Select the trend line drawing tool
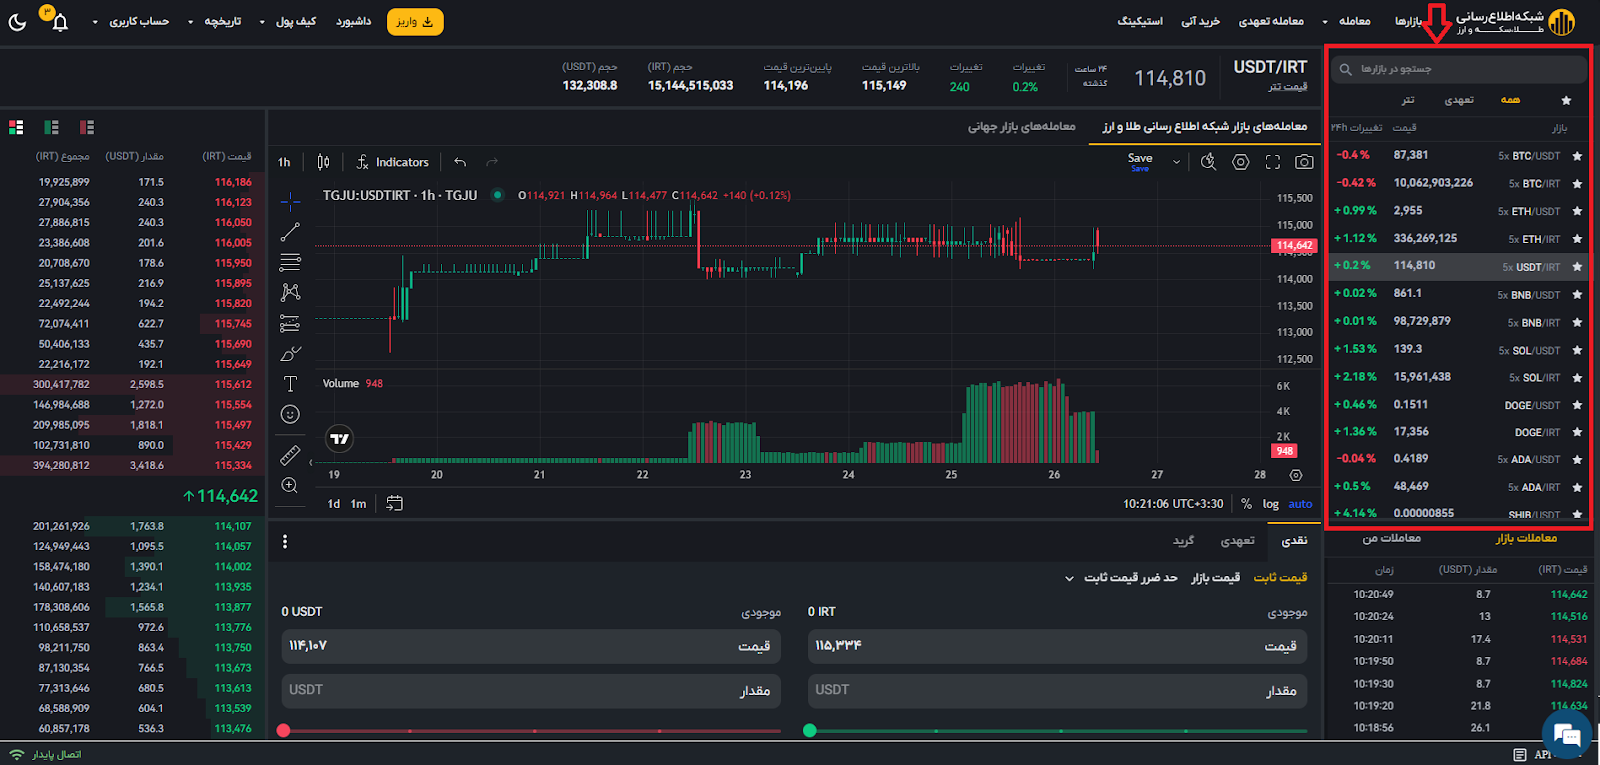 290,232
